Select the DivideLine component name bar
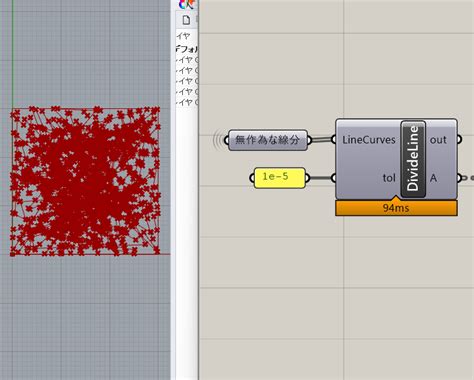Viewport: 474px width, 380px height. click(x=413, y=159)
